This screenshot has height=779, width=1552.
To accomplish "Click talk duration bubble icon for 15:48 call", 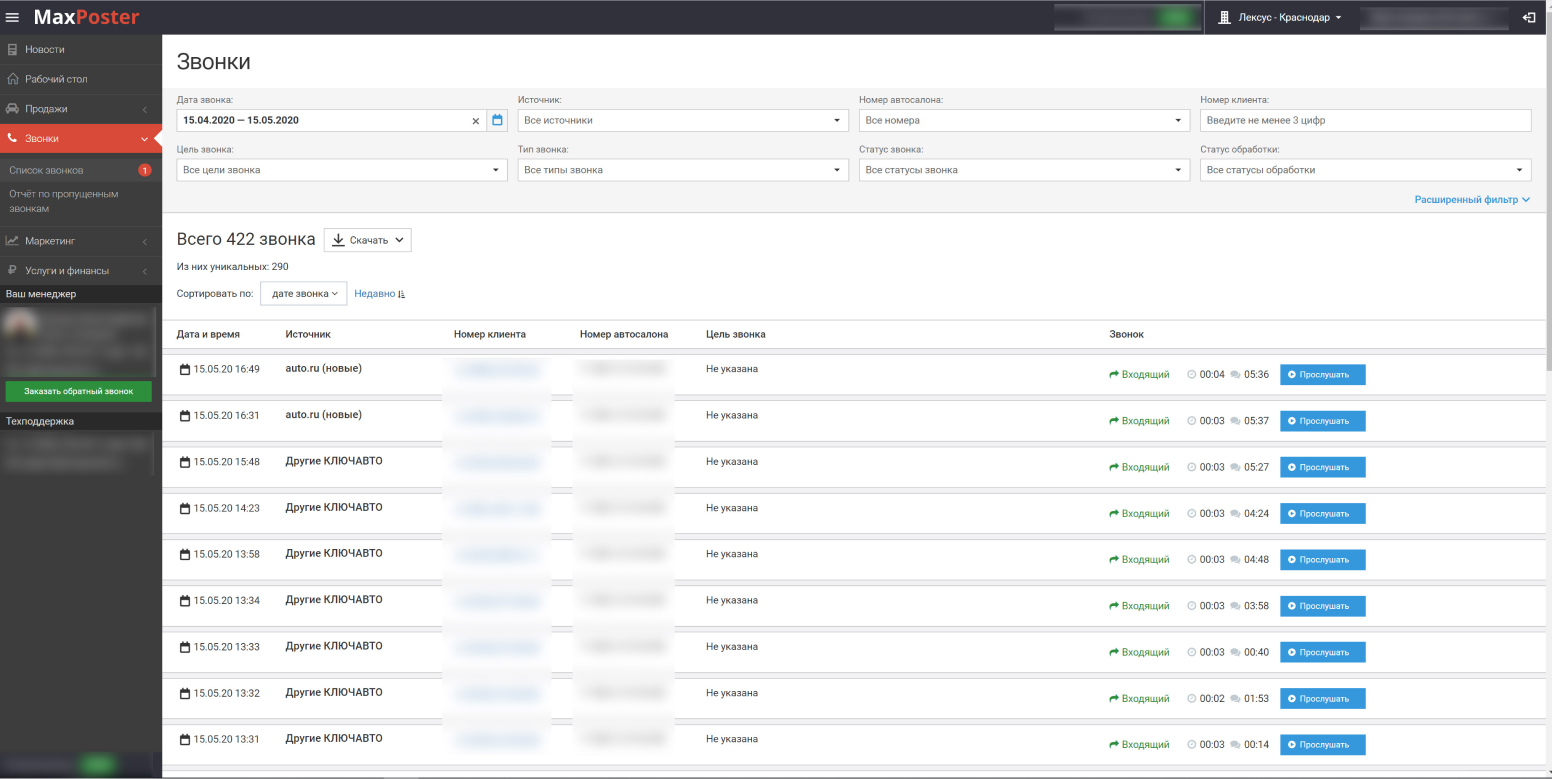I will click(x=1235, y=467).
